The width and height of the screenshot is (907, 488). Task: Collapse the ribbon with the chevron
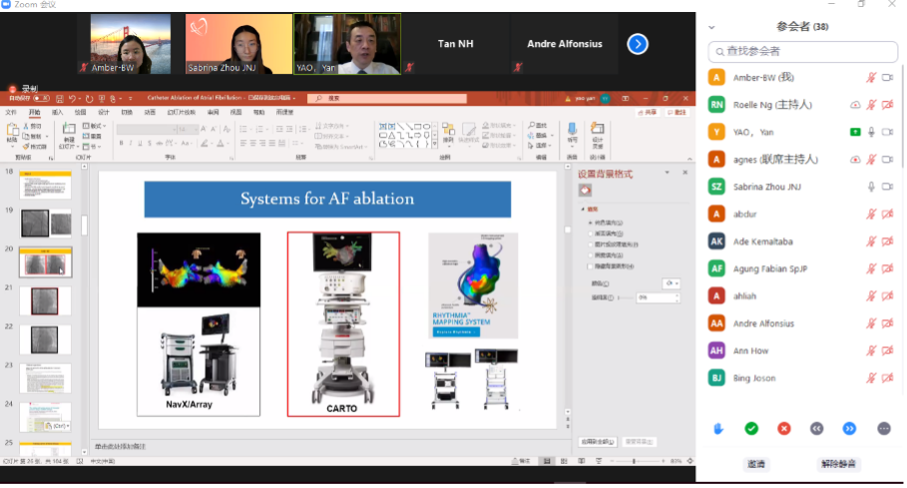click(689, 159)
